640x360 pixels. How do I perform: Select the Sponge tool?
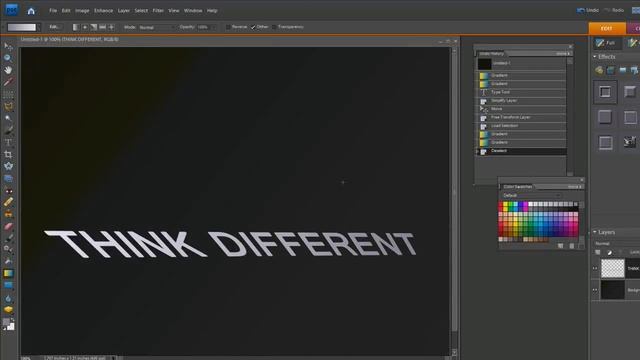(x=8, y=310)
